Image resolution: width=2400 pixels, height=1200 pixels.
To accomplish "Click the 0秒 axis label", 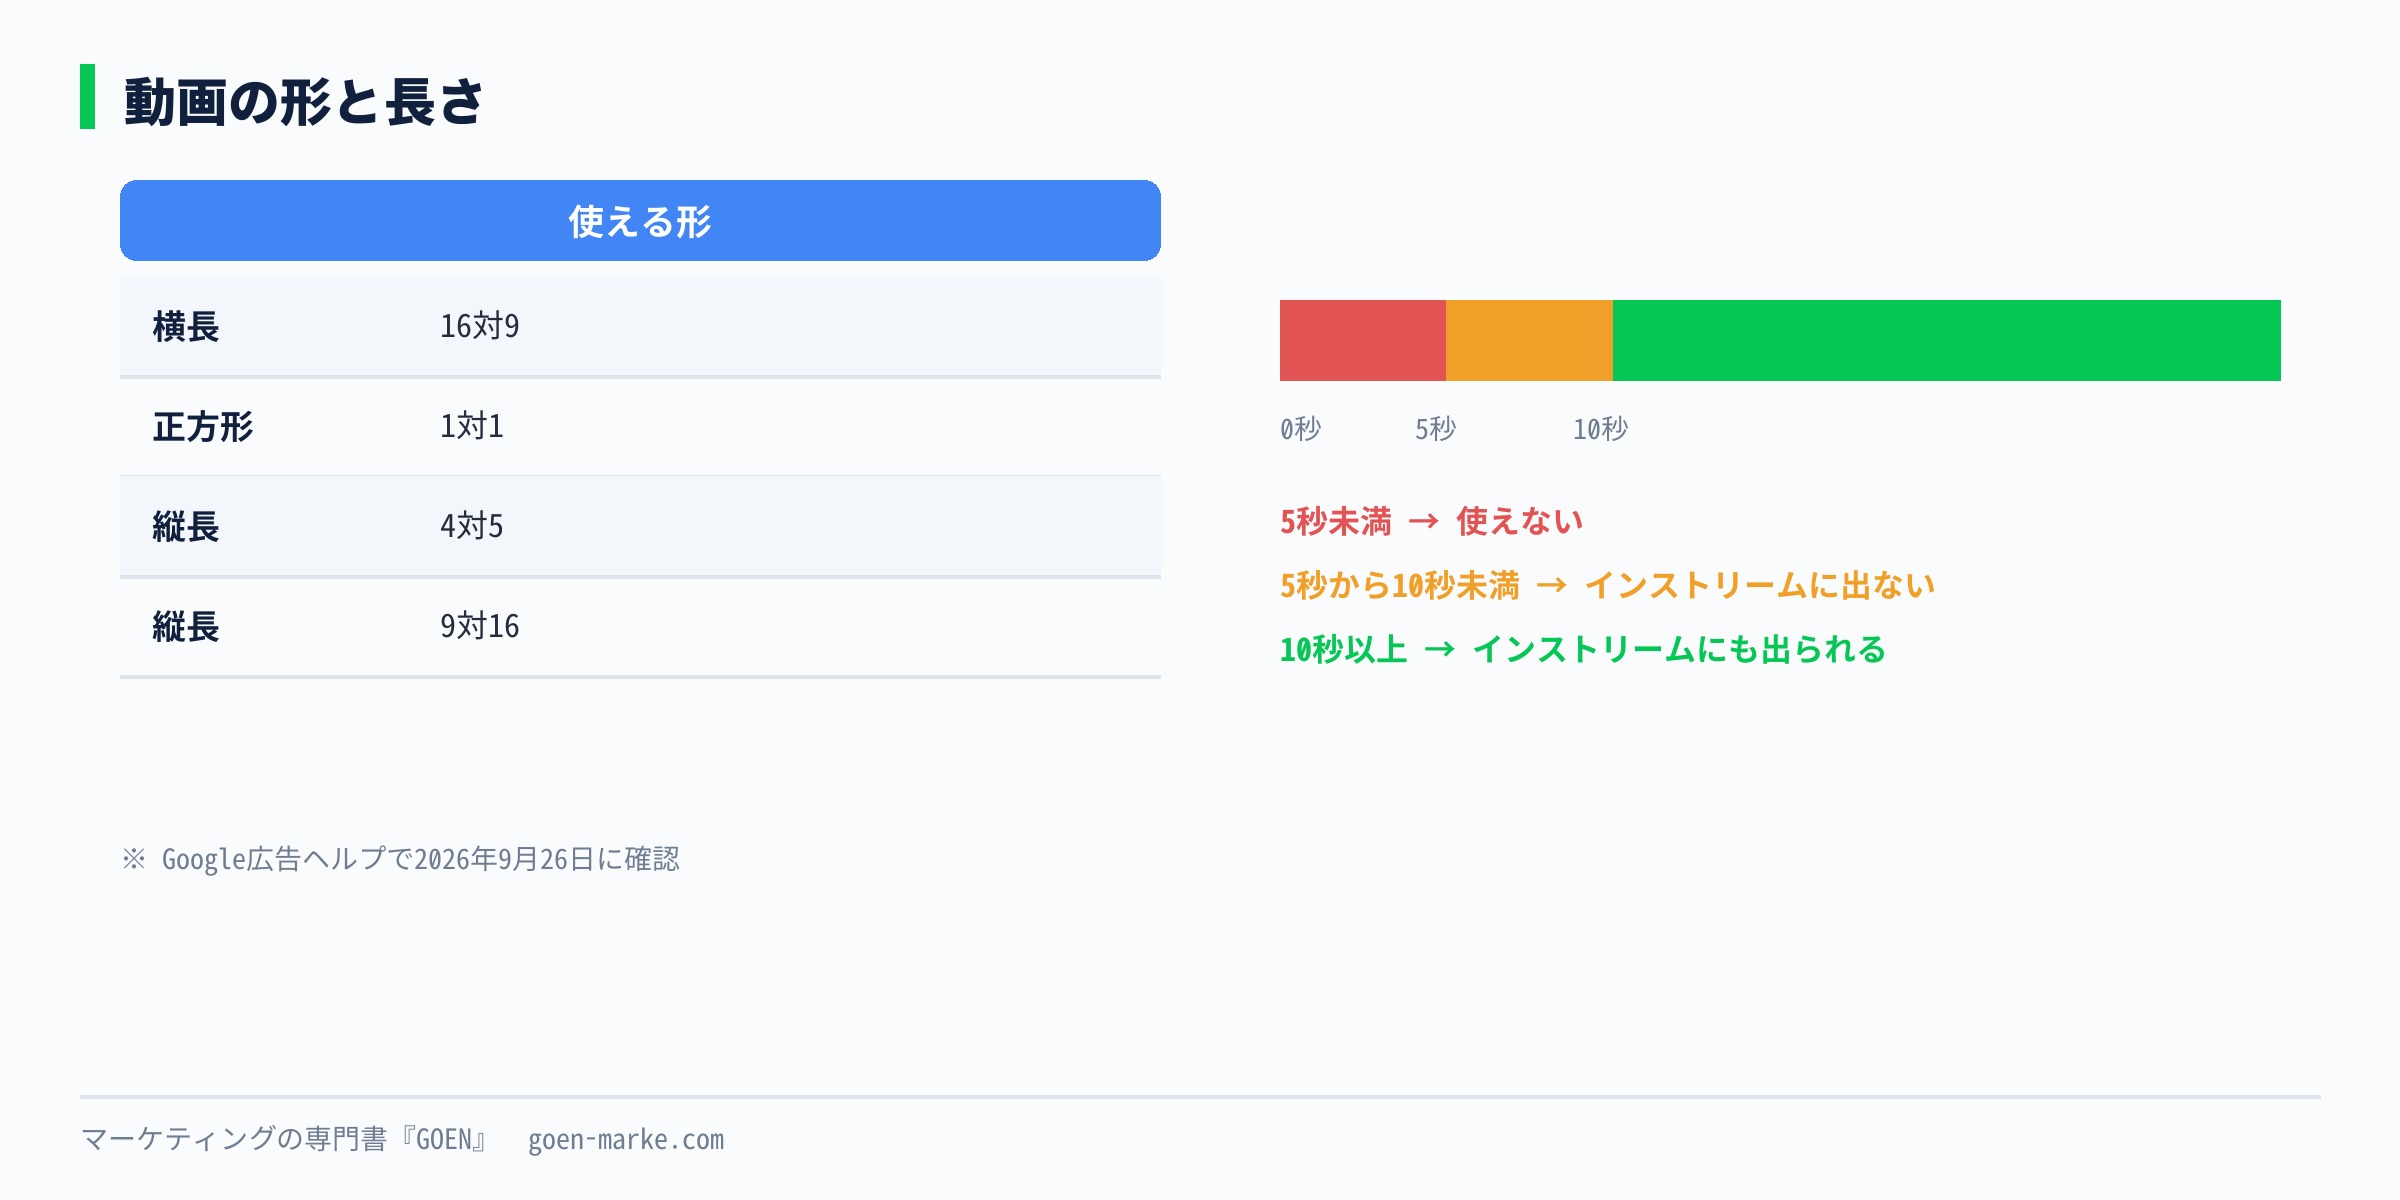I will click(x=1301, y=429).
